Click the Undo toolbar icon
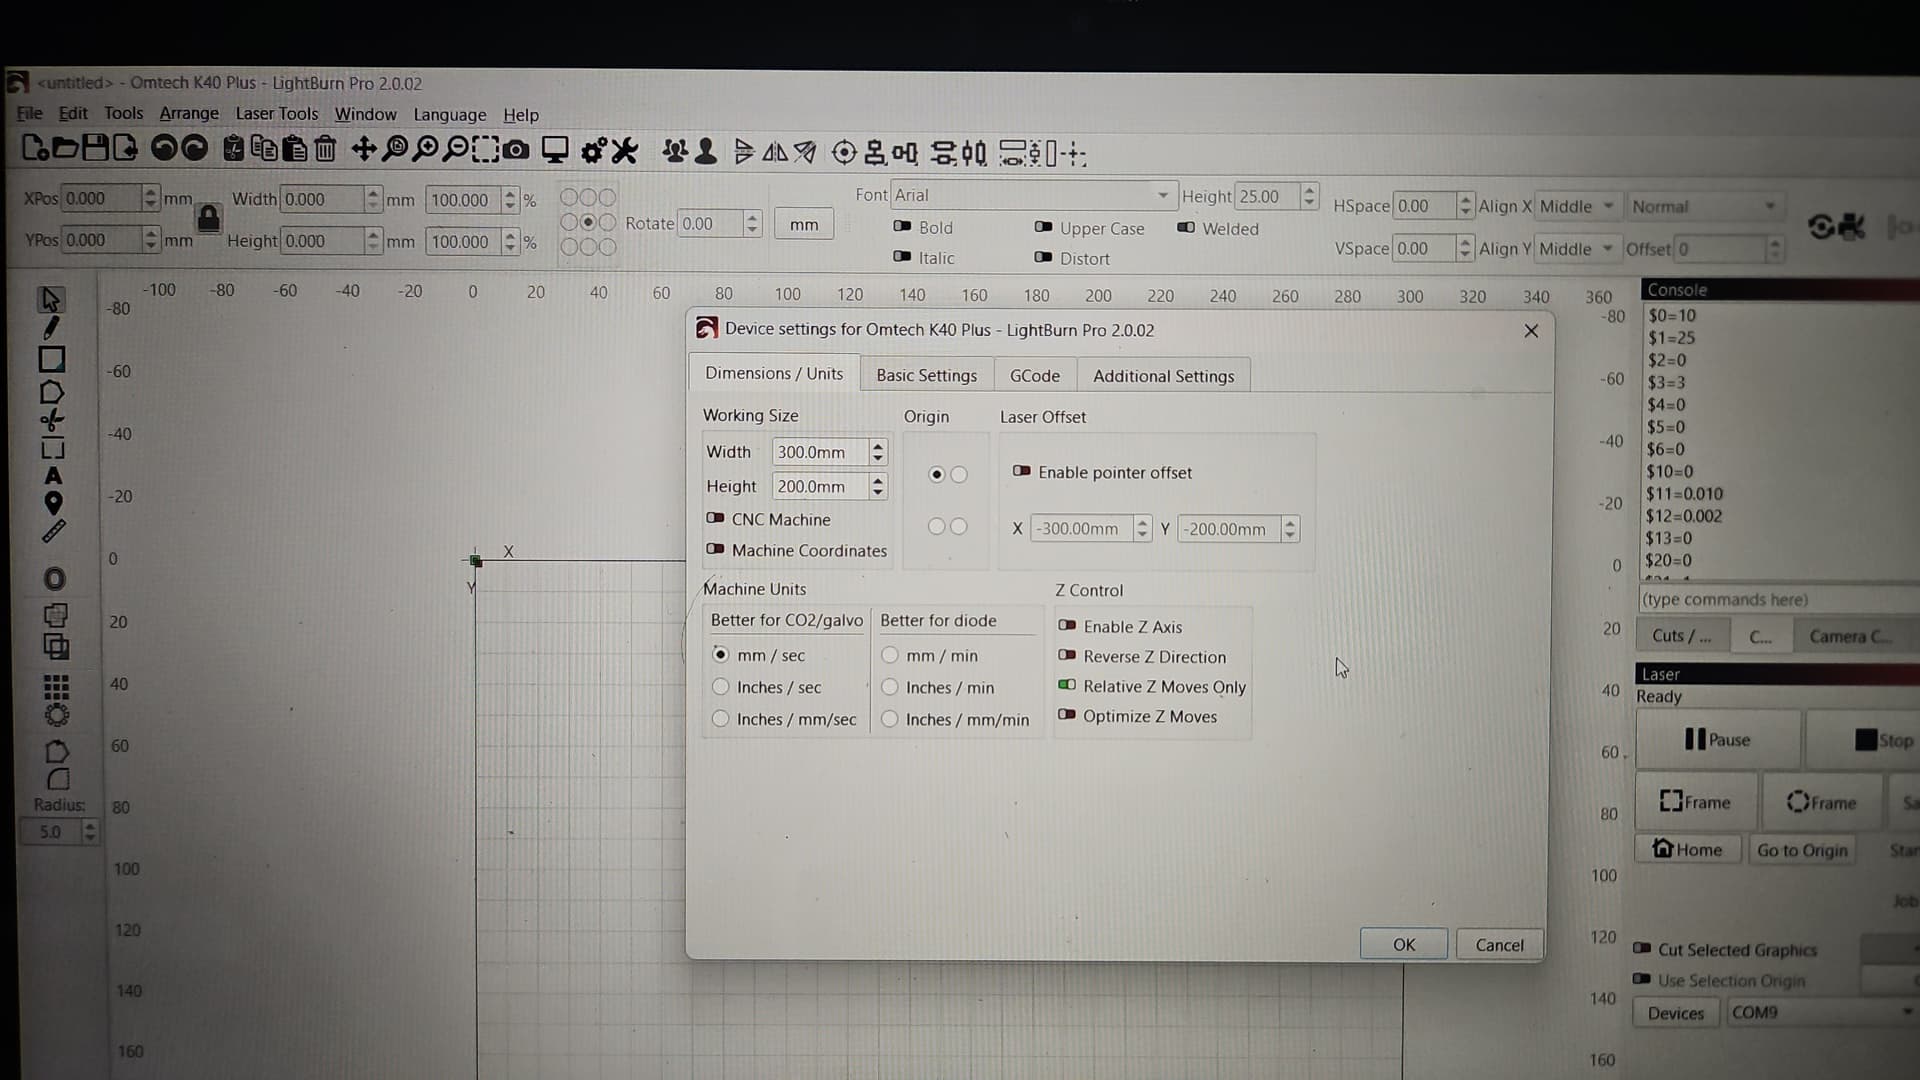Viewport: 1920px width, 1080px height. (x=163, y=149)
